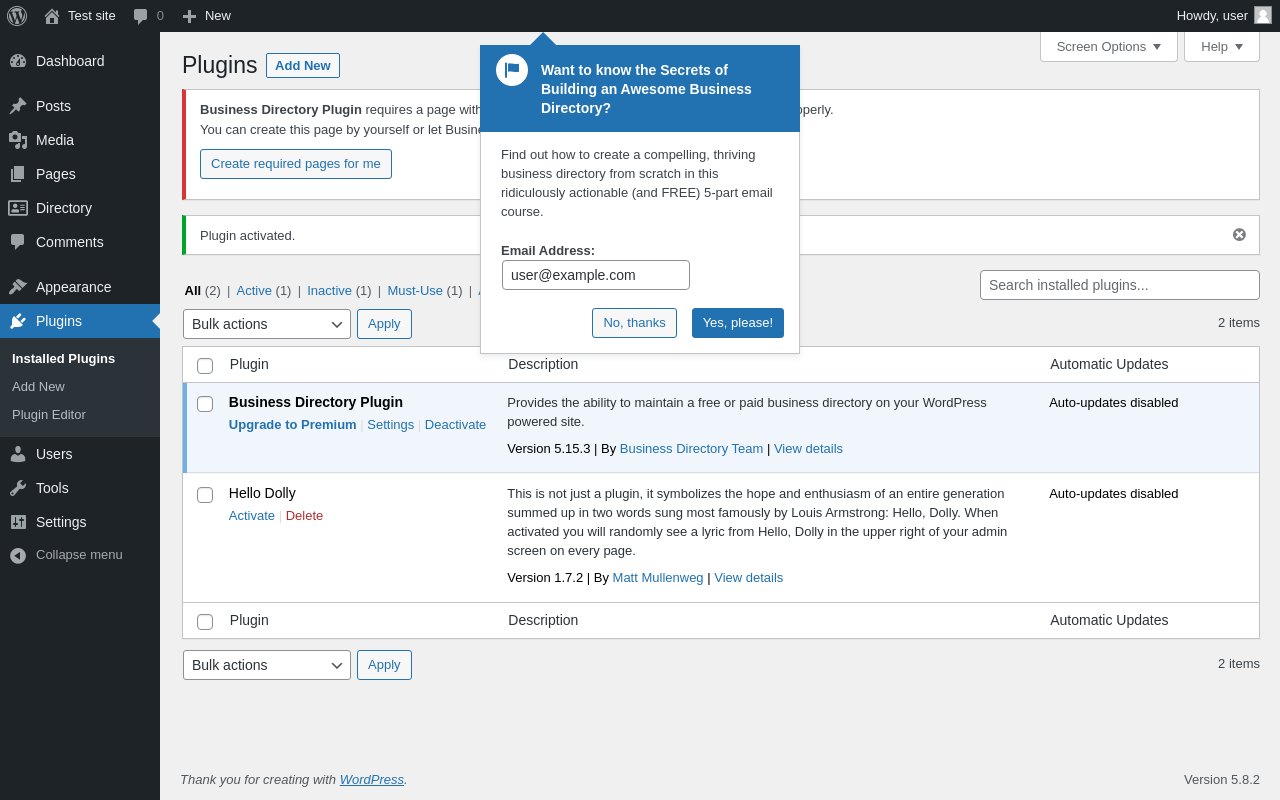Tick the Hello Dolly checkbox
This screenshot has width=1280, height=800.
point(205,495)
